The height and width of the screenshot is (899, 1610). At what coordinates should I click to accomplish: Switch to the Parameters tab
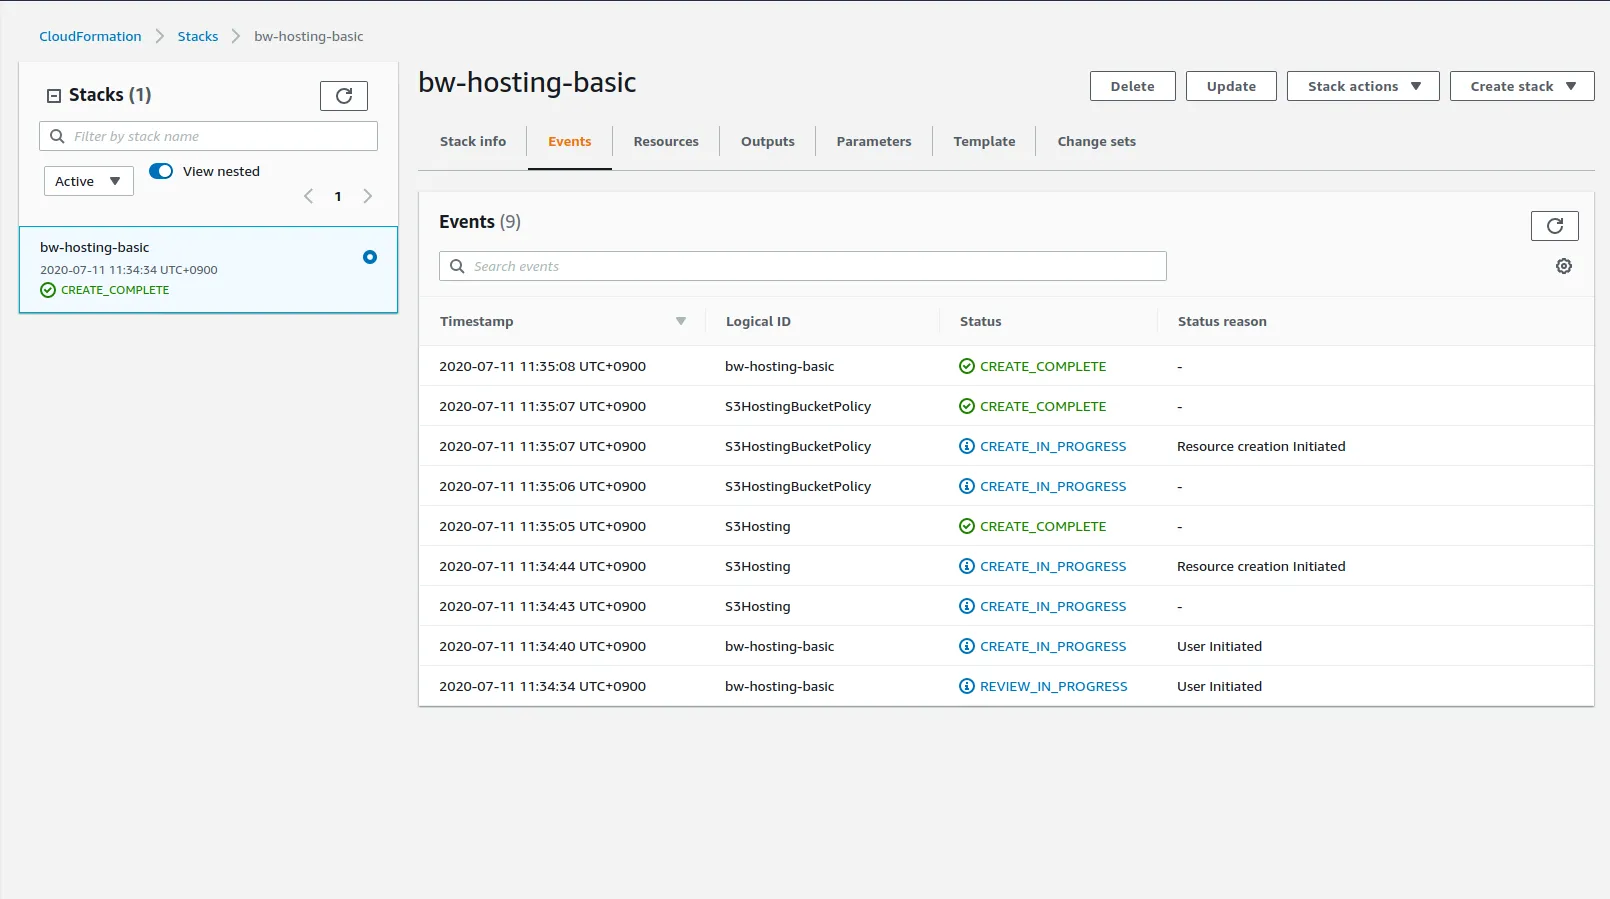874,141
